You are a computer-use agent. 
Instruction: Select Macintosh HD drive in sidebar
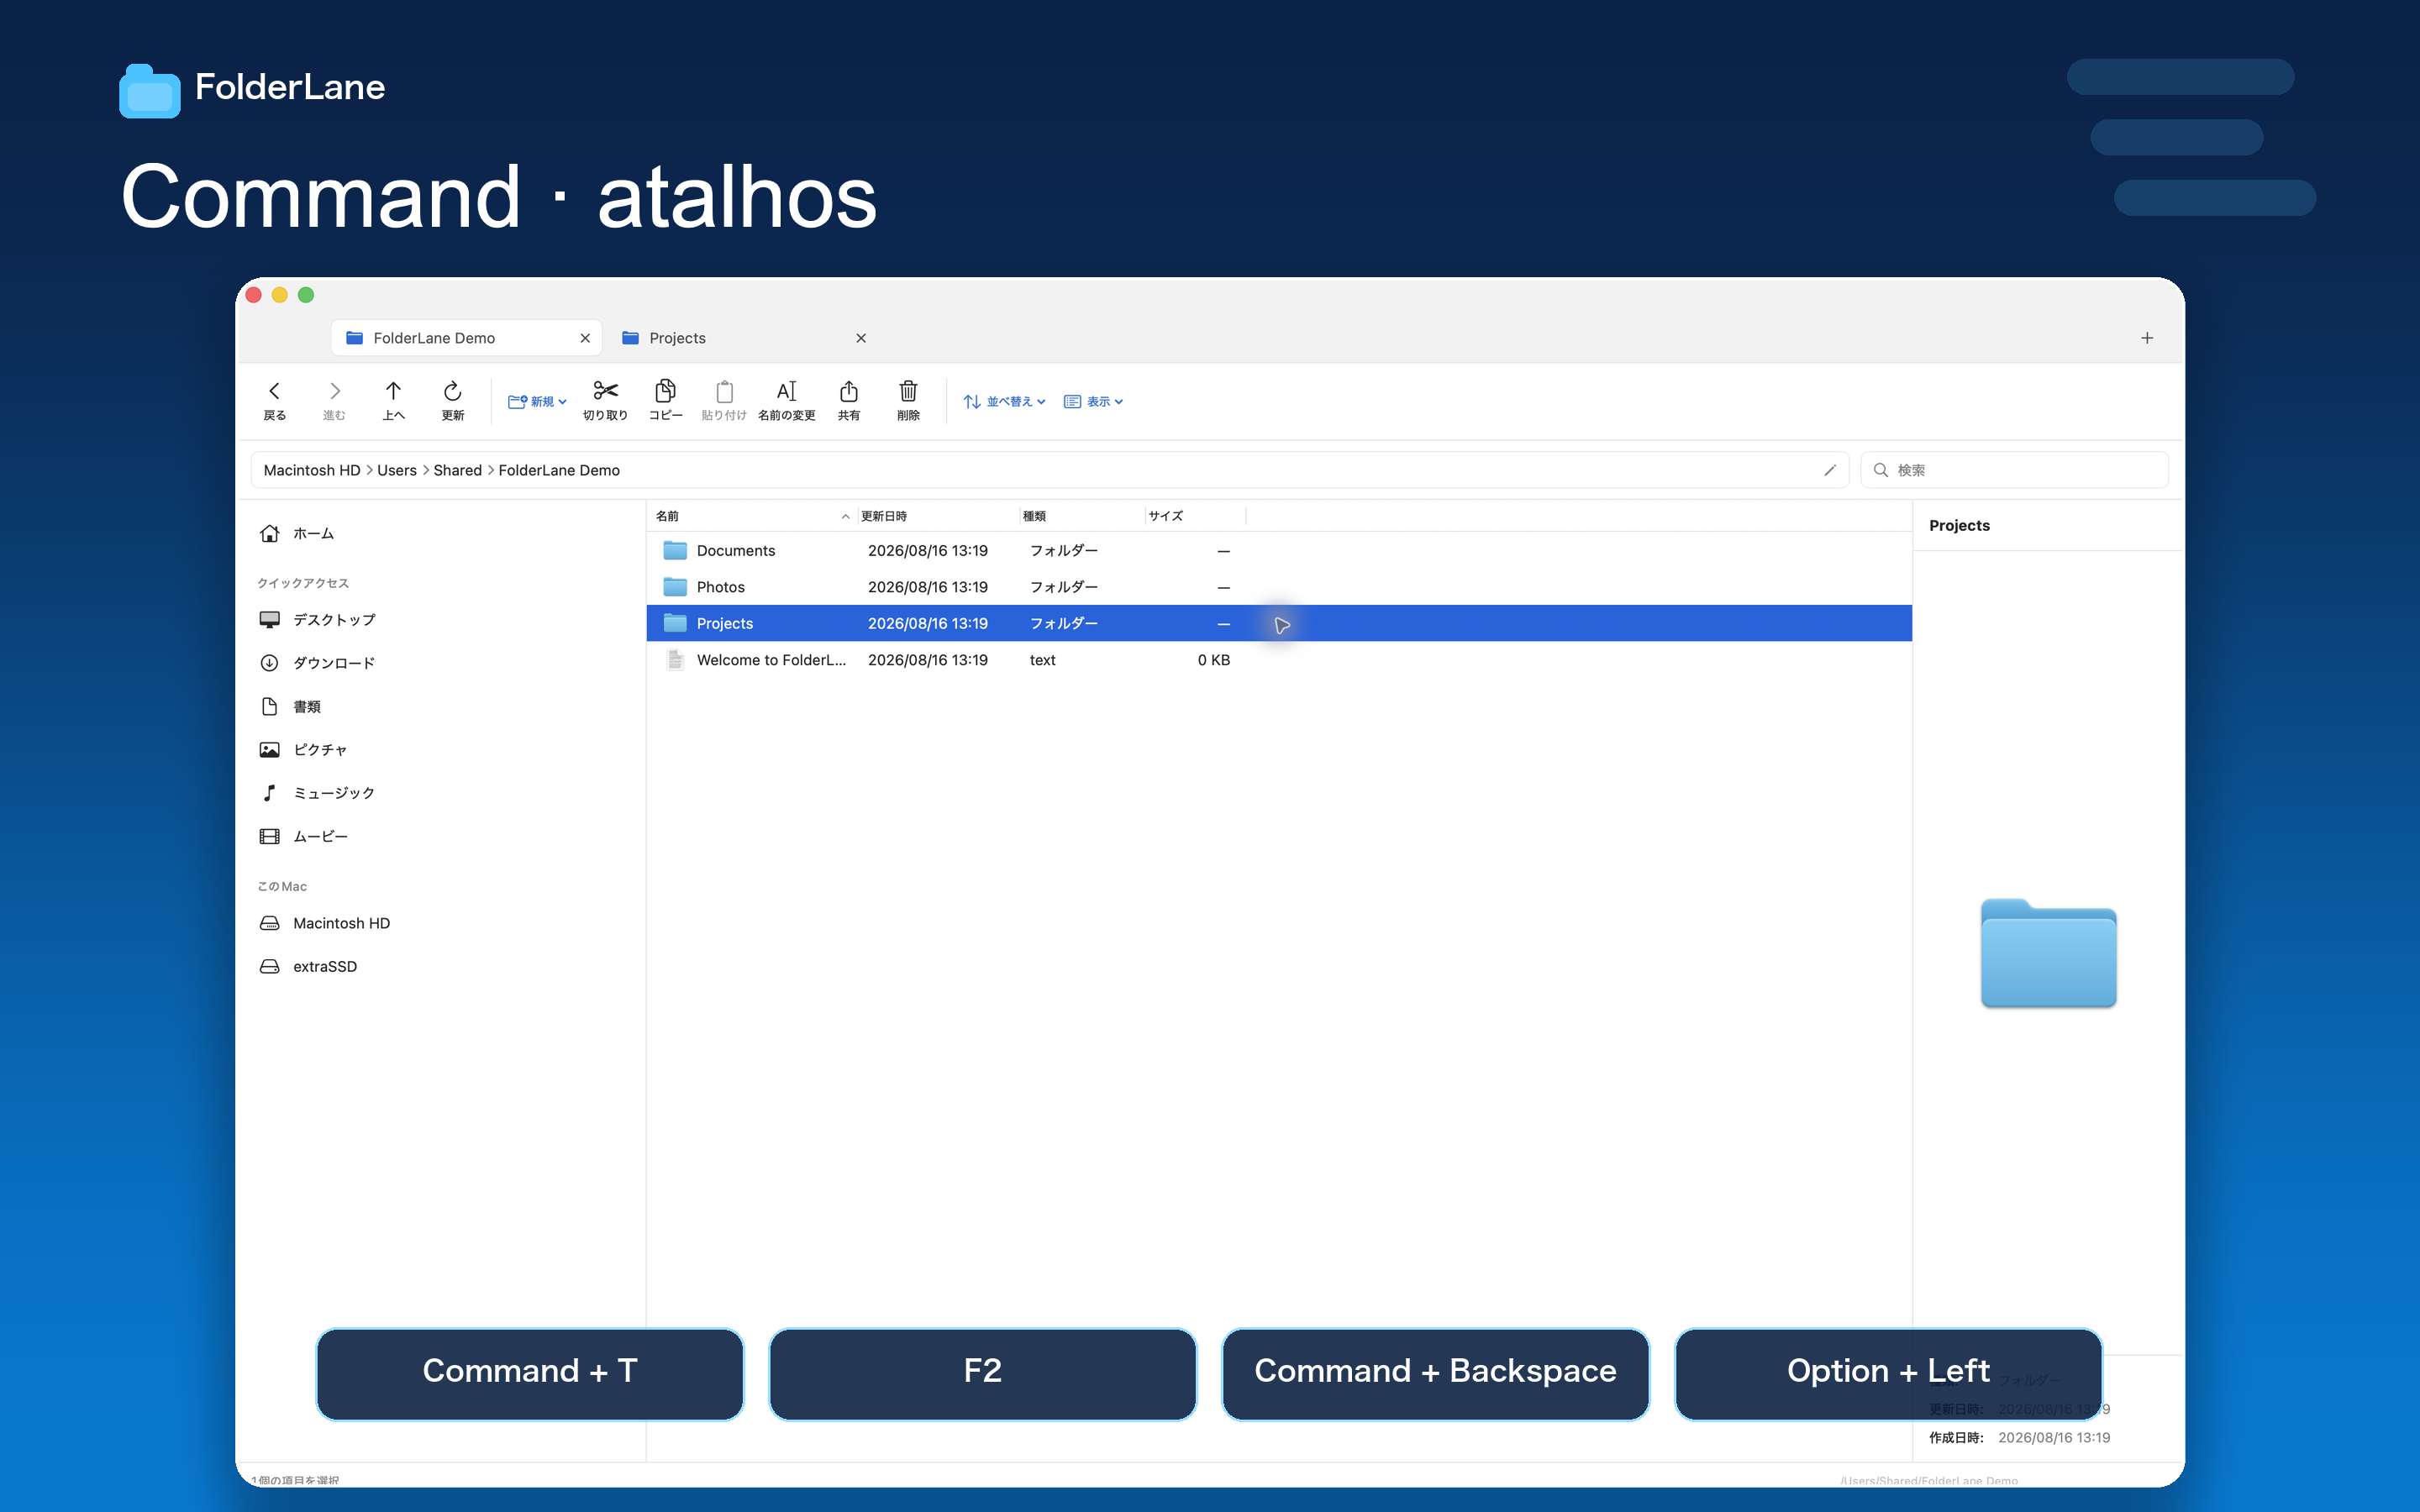click(x=440, y=923)
